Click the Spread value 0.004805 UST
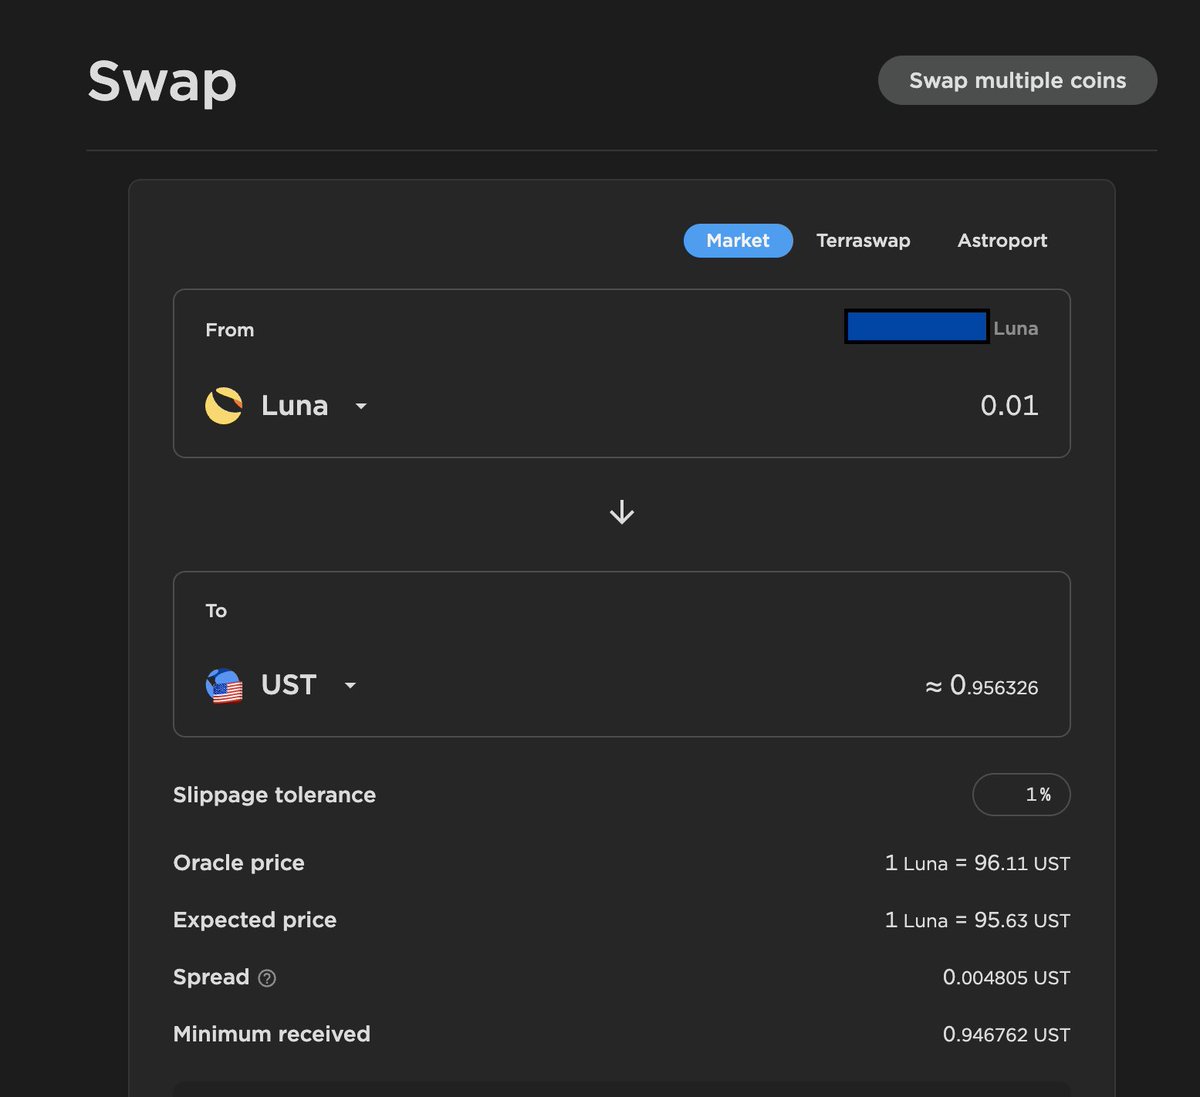The width and height of the screenshot is (1200, 1097). tap(1006, 977)
